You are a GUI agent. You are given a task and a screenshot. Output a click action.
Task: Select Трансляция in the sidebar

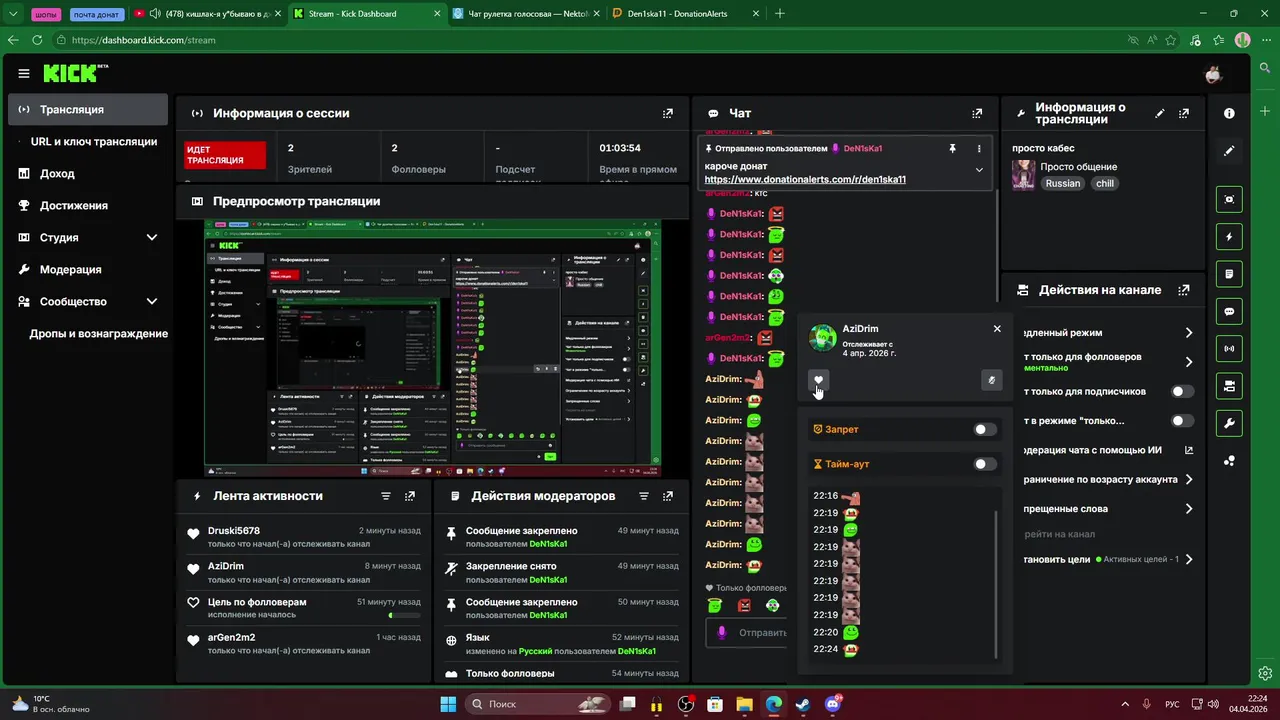(x=88, y=109)
